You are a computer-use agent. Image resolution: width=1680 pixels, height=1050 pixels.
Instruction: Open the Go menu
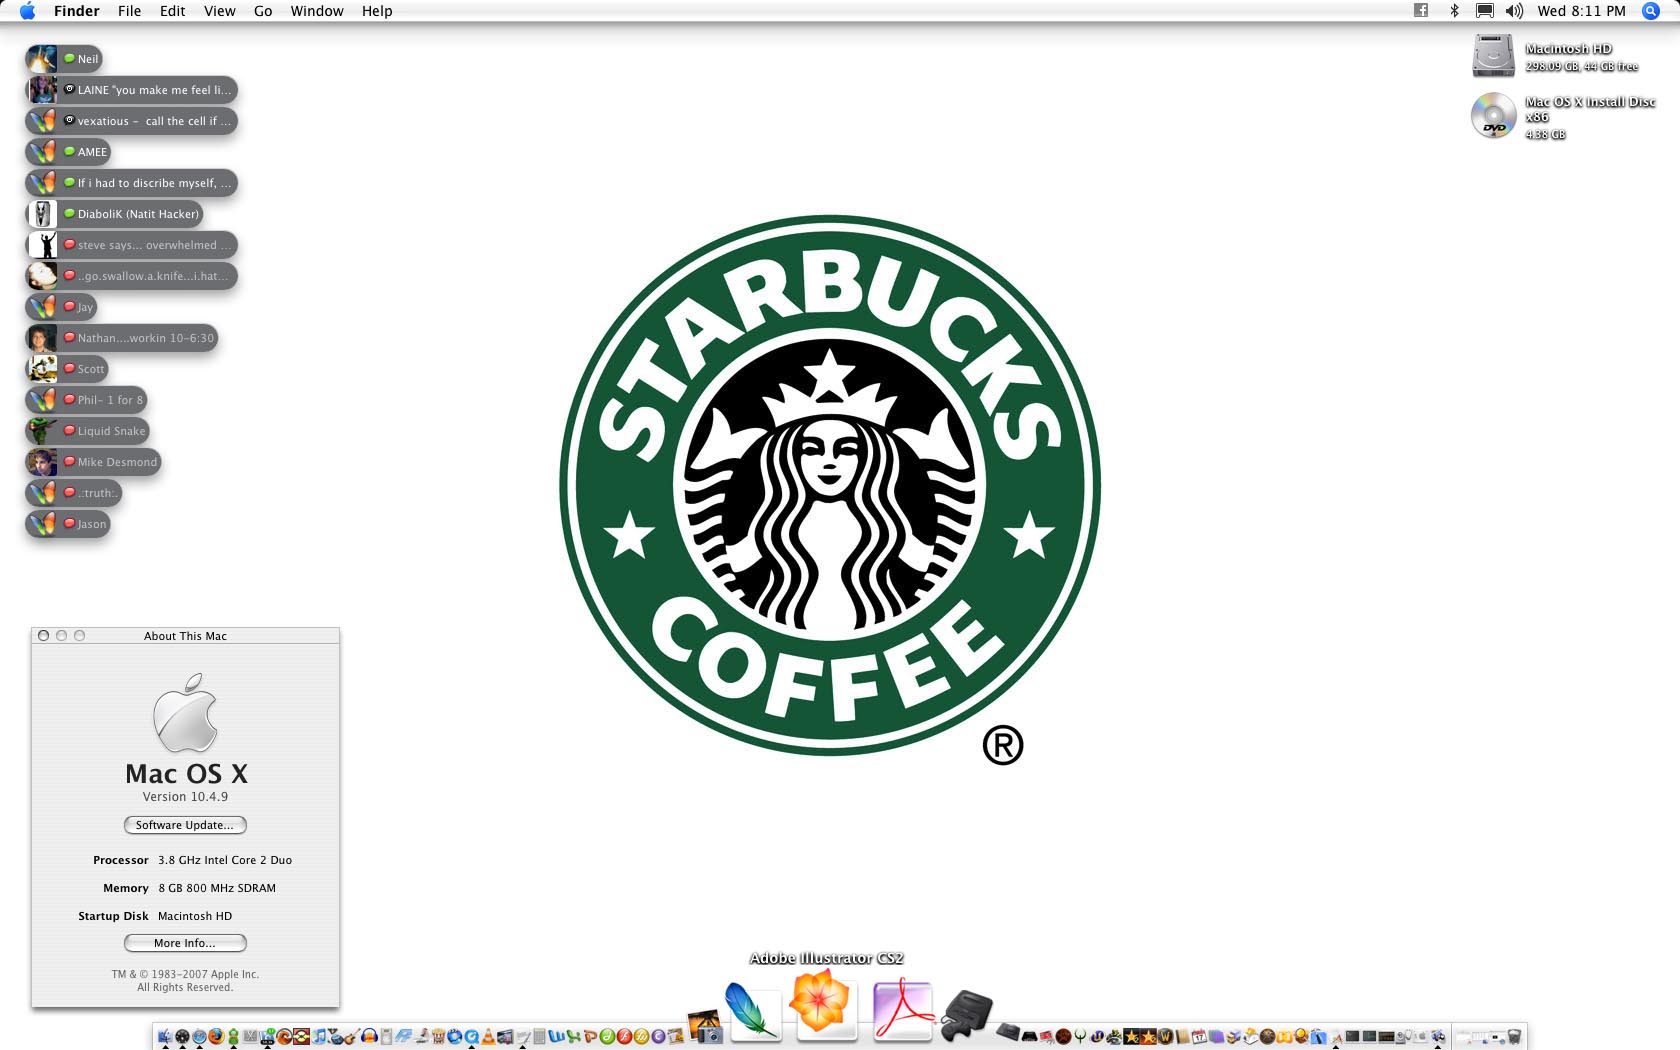[x=263, y=11]
